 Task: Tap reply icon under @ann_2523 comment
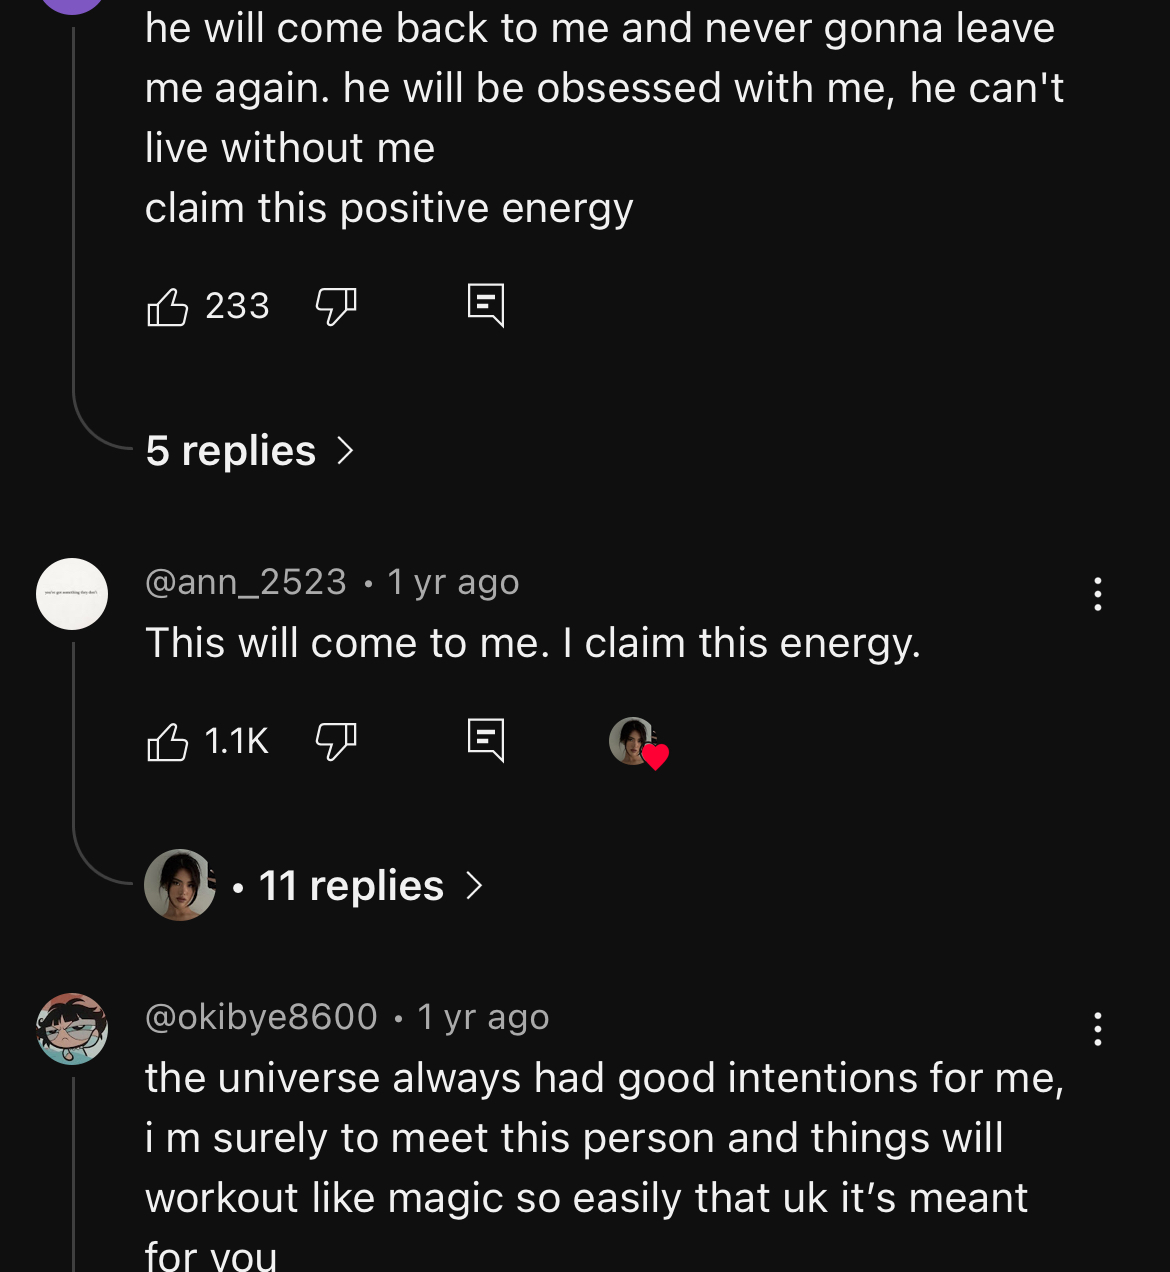point(486,741)
